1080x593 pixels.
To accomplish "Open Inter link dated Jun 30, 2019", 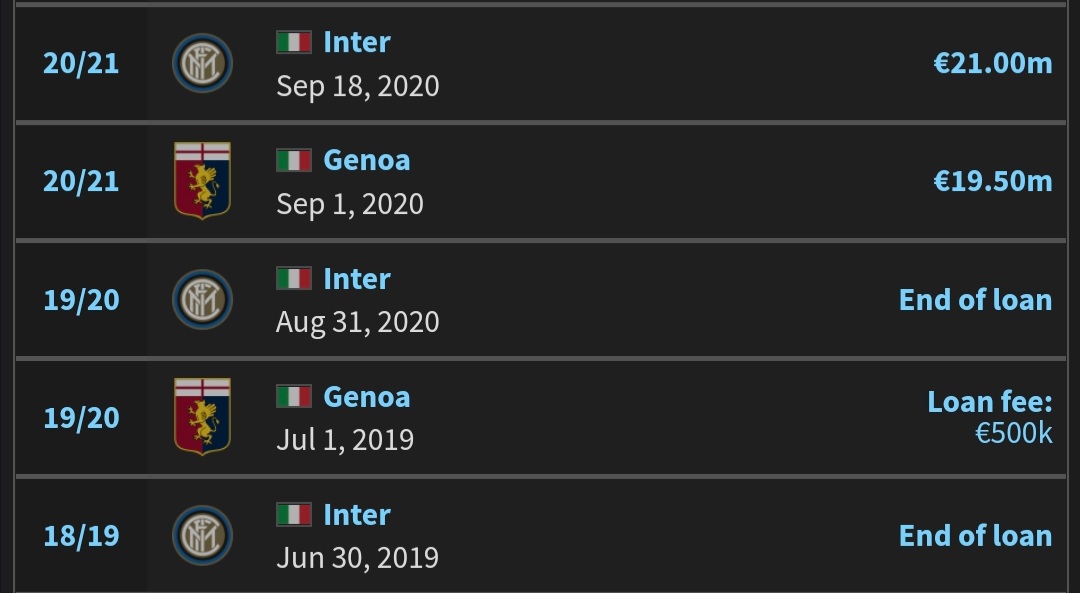I will pos(357,515).
